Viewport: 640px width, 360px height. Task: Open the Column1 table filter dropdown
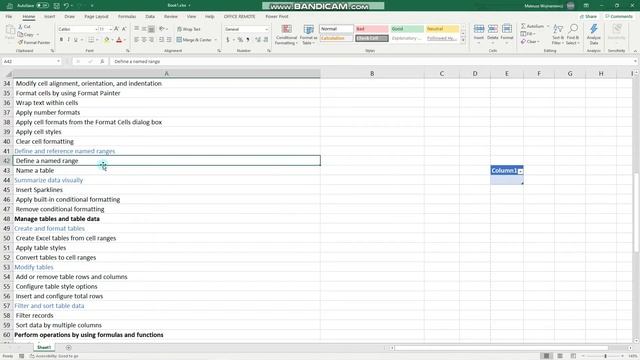(x=520, y=171)
